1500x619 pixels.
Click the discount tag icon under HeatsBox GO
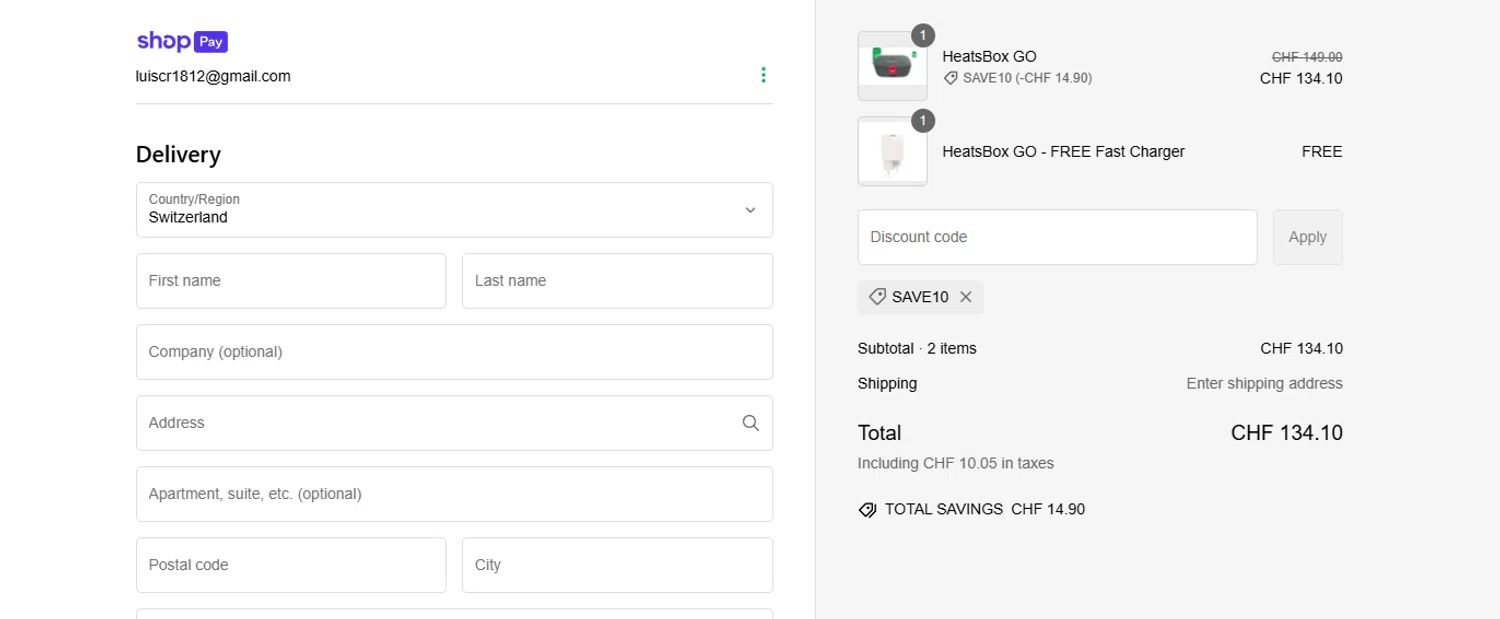click(950, 78)
